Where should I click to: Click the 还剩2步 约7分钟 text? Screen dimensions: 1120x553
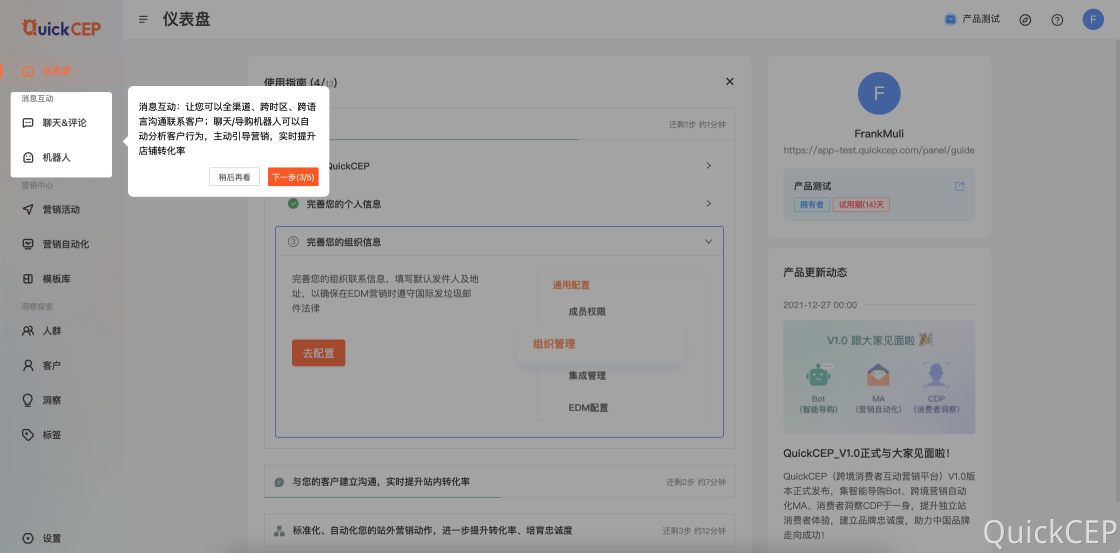(x=696, y=482)
